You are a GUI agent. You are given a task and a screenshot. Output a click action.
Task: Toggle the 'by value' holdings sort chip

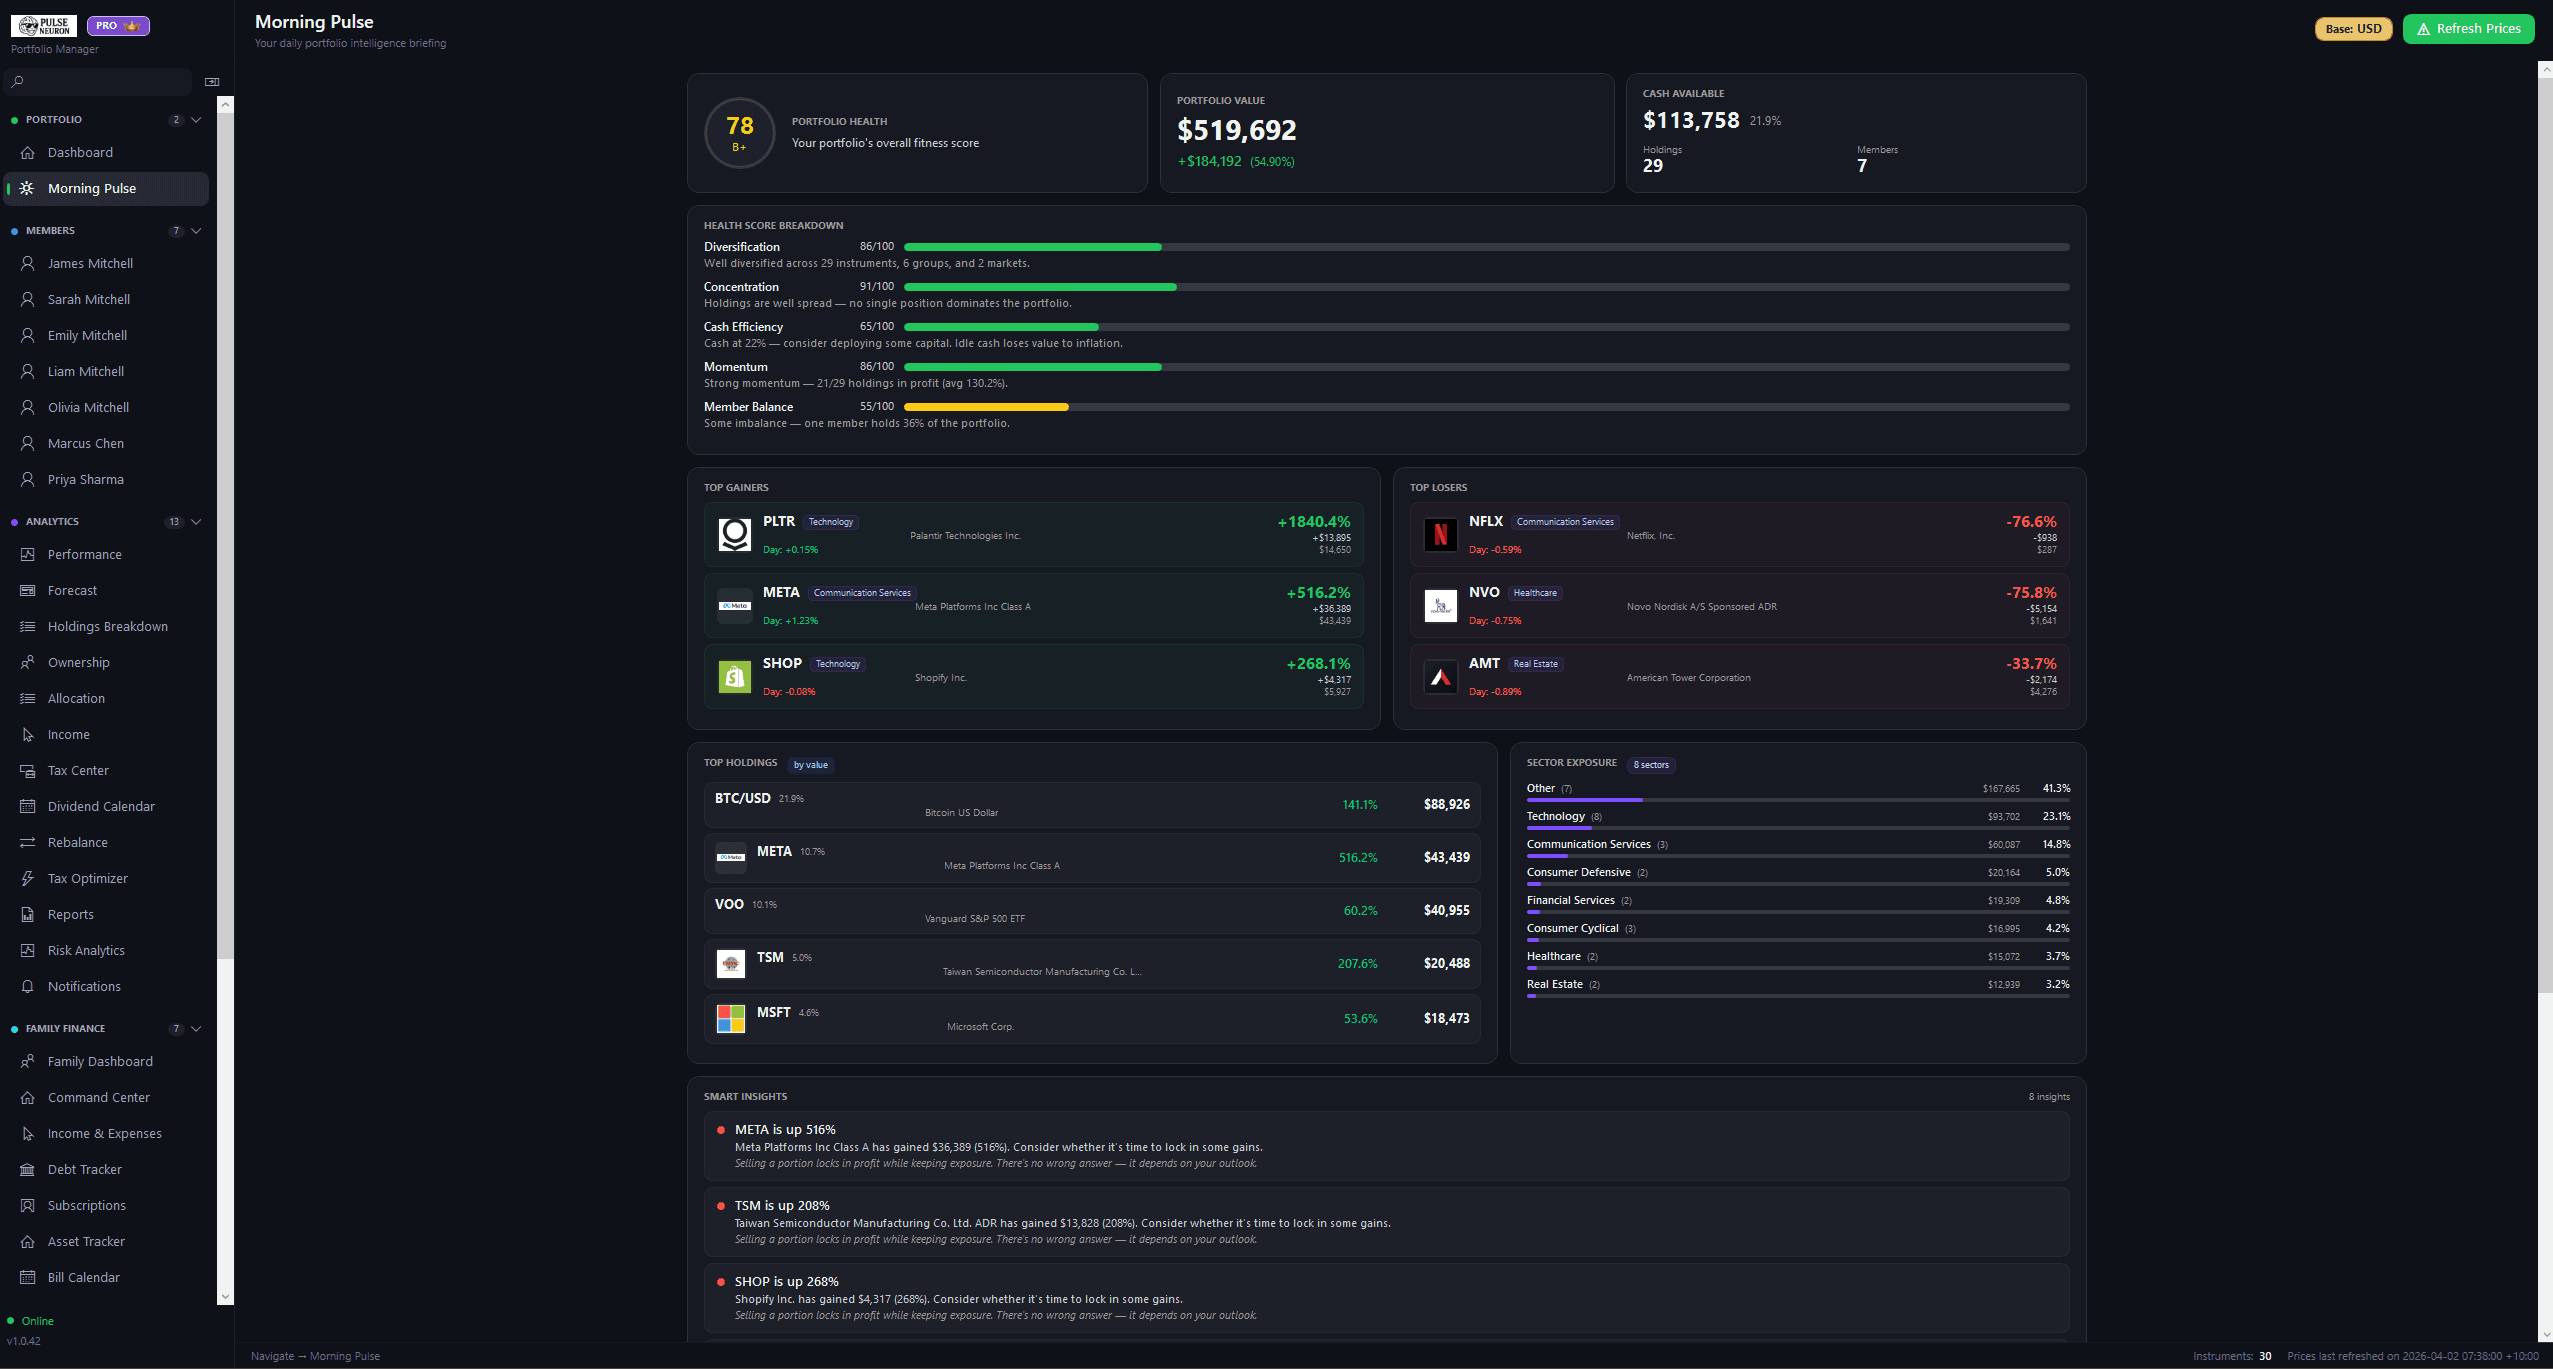click(810, 765)
